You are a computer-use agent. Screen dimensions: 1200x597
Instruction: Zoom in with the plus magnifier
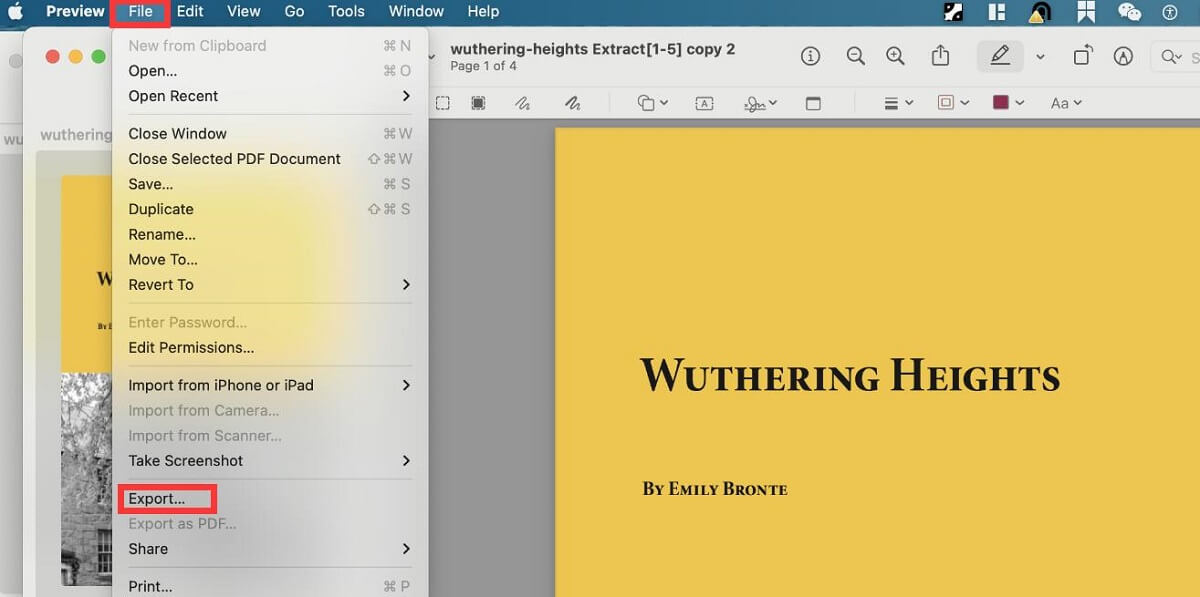click(896, 57)
